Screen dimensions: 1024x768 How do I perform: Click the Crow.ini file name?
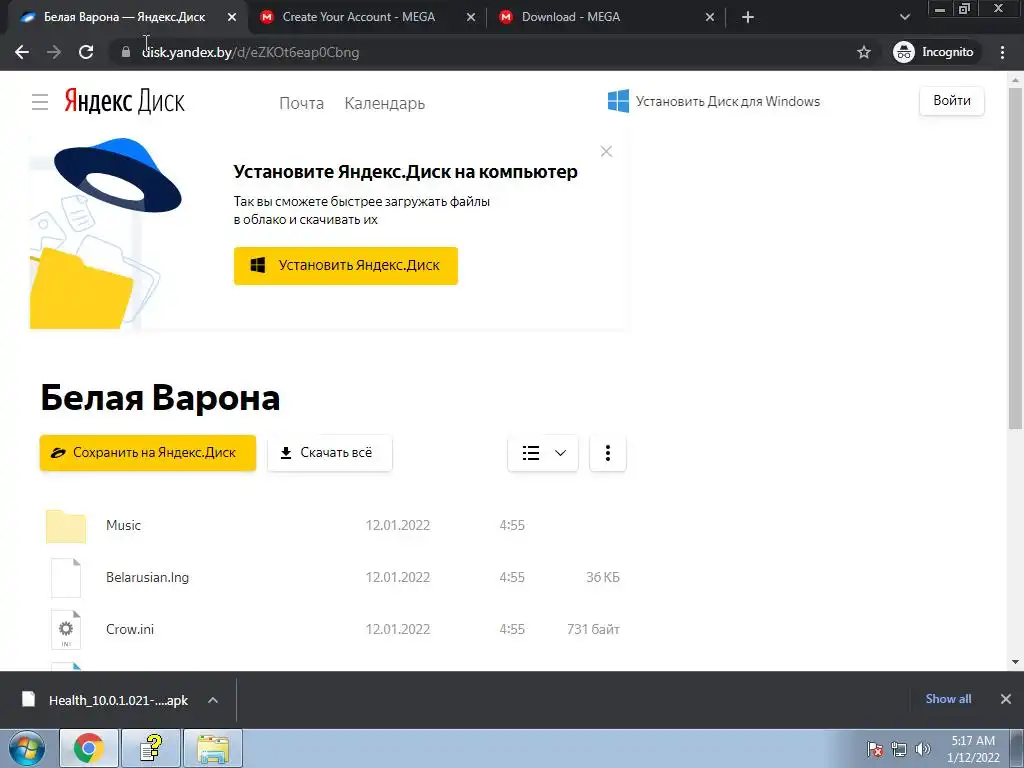(130, 630)
